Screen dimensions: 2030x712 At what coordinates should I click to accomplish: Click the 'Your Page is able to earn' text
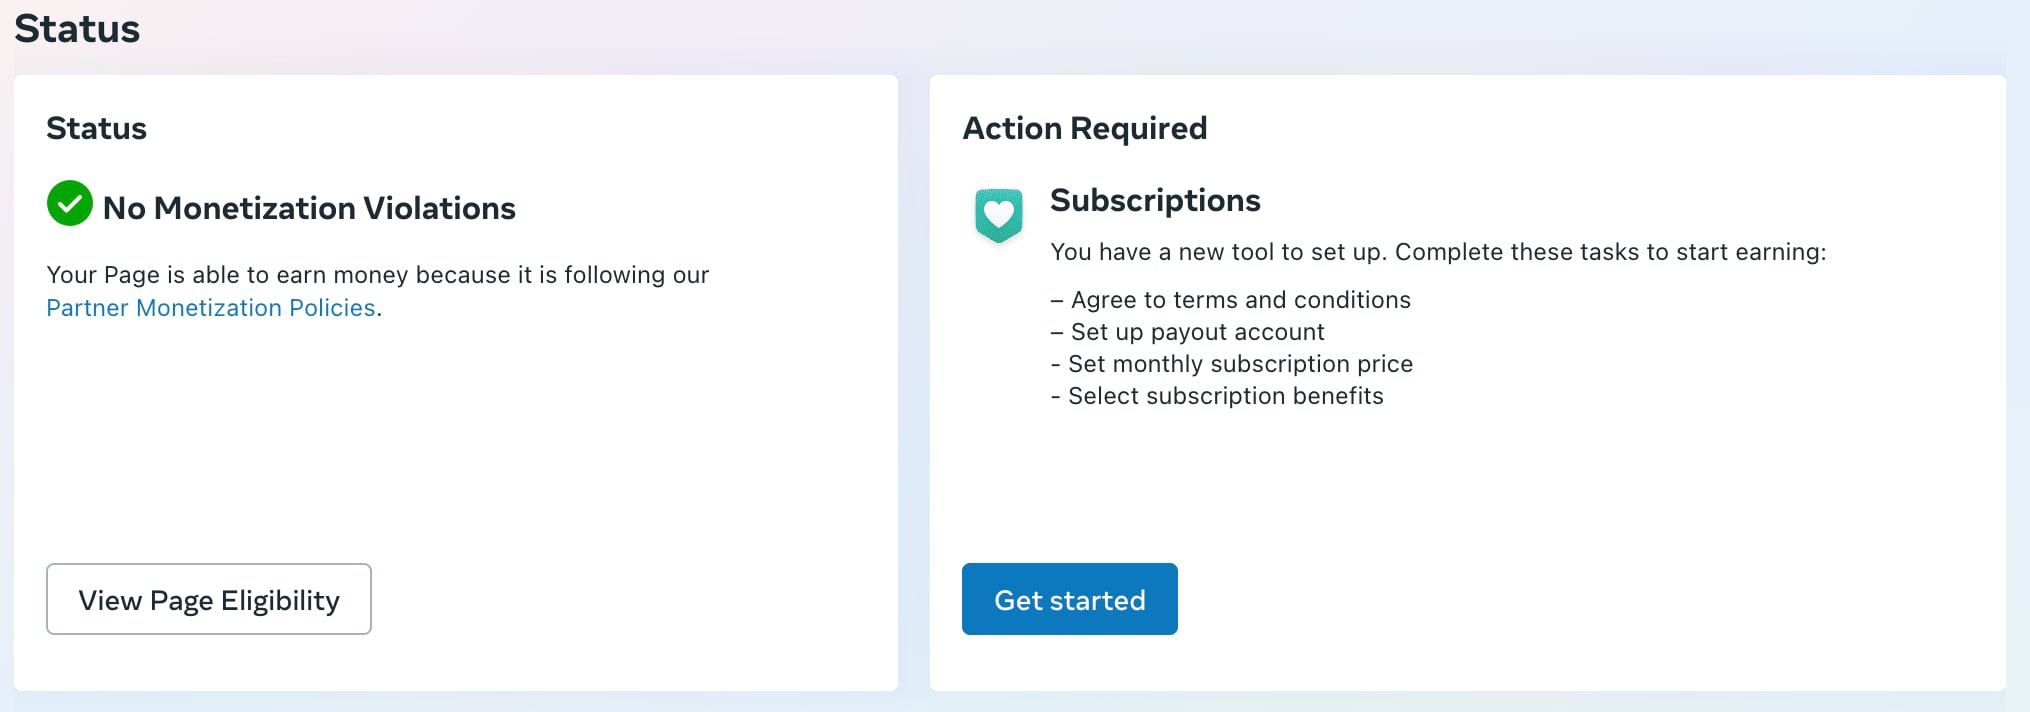coord(378,275)
